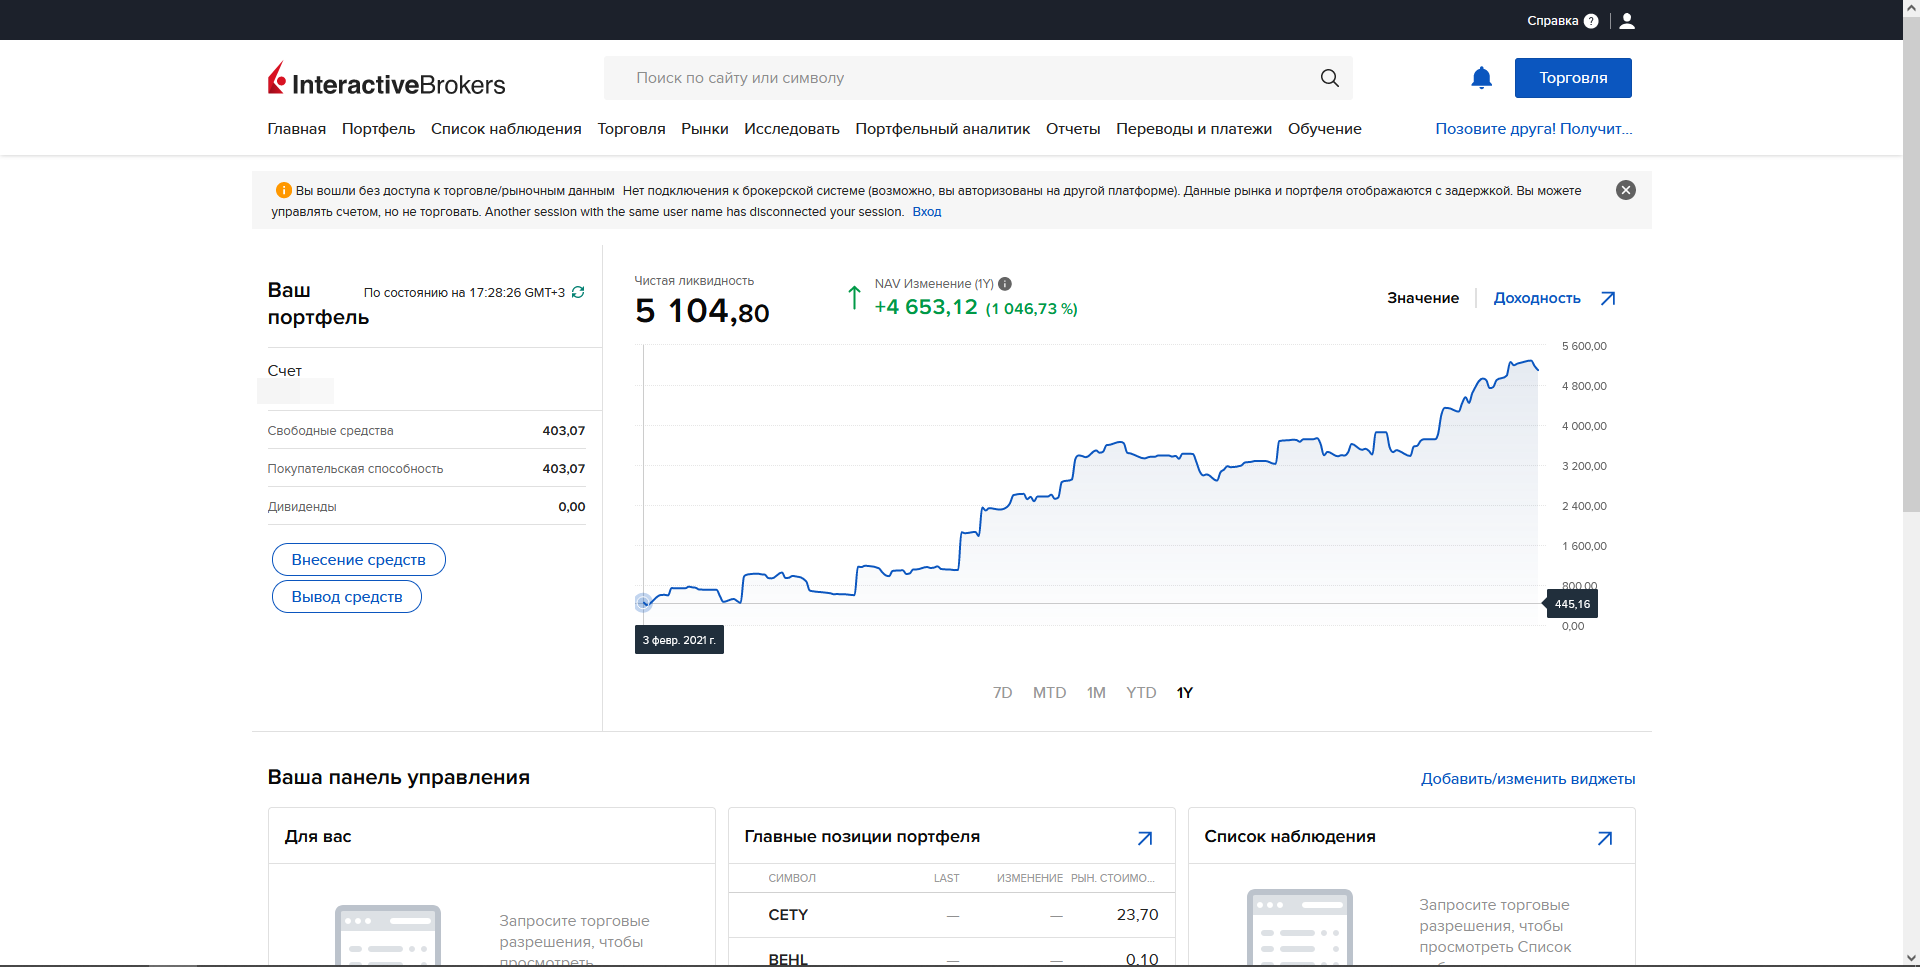Open the user account icon
The image size is (1920, 967).
coord(1627,21)
